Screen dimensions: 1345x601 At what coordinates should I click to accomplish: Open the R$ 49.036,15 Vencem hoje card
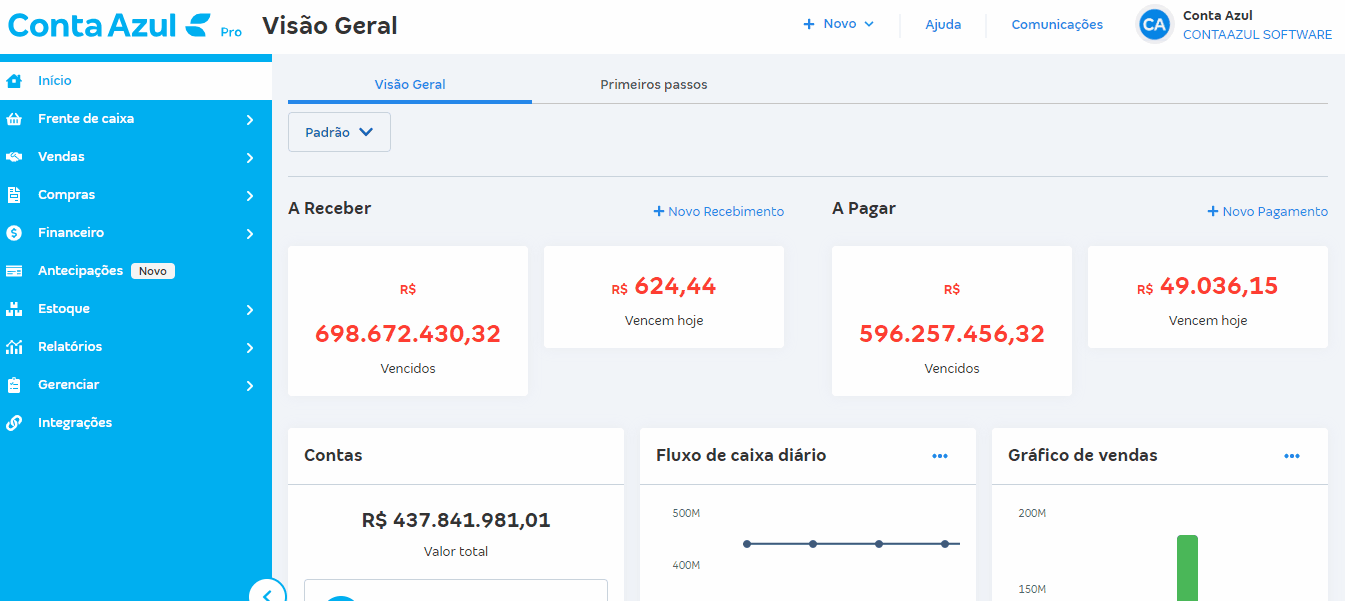(1208, 297)
